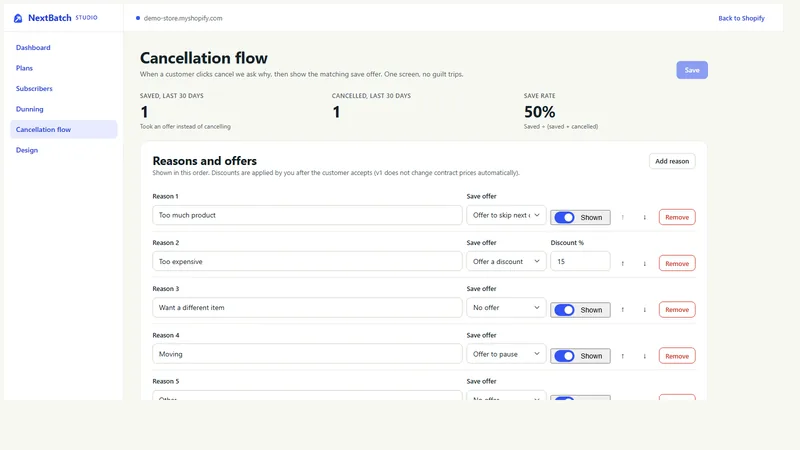Viewport: 800px width, 450px height.
Task: Select Cancellation flow in sidebar
Action: click(x=64, y=130)
